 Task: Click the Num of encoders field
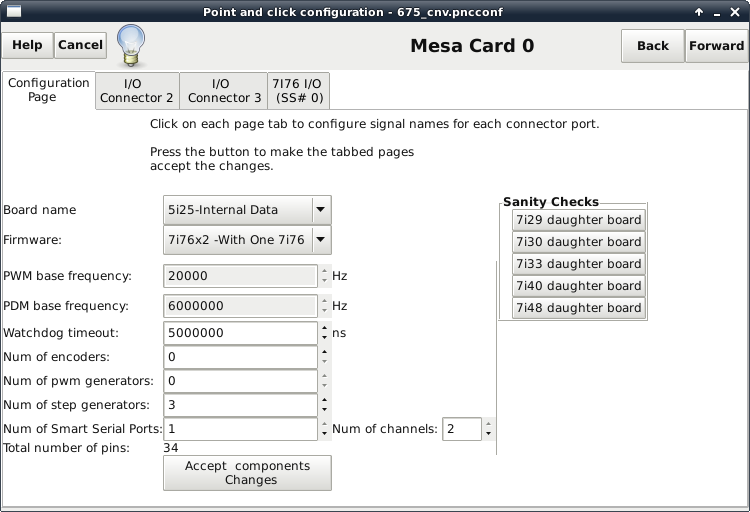click(x=240, y=357)
